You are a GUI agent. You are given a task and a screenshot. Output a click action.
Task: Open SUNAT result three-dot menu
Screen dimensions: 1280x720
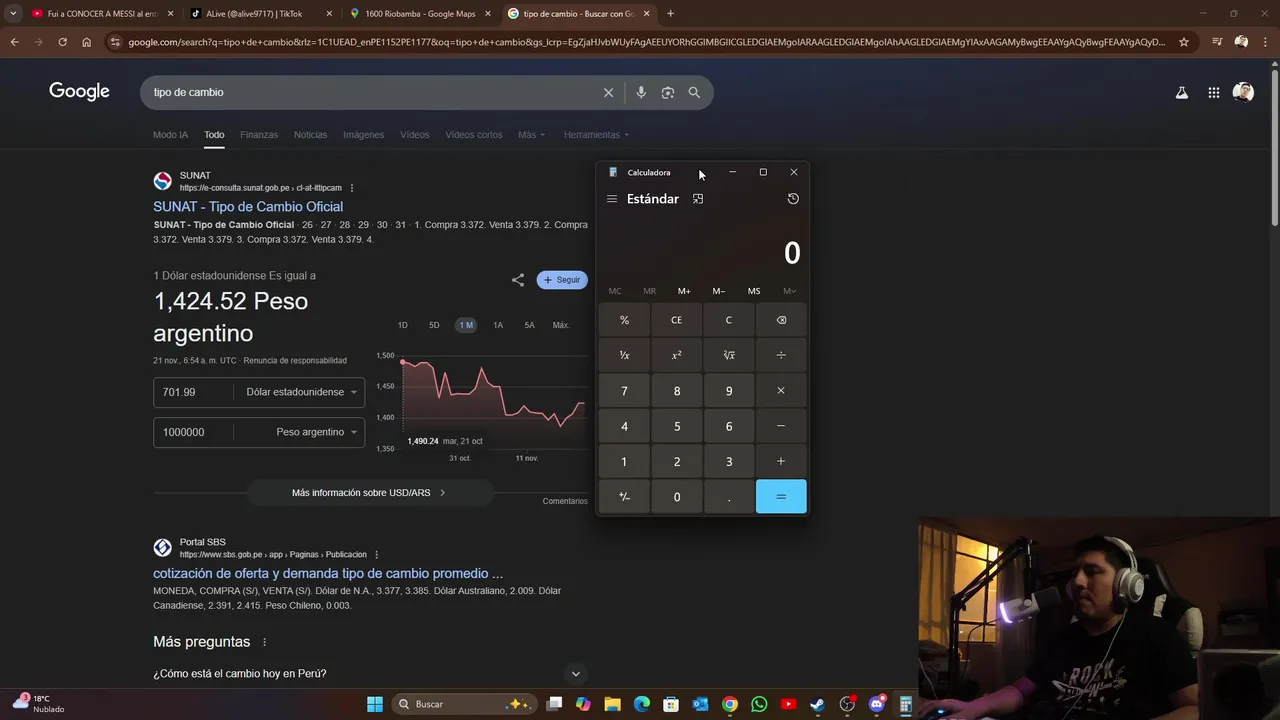pyautogui.click(x=352, y=188)
